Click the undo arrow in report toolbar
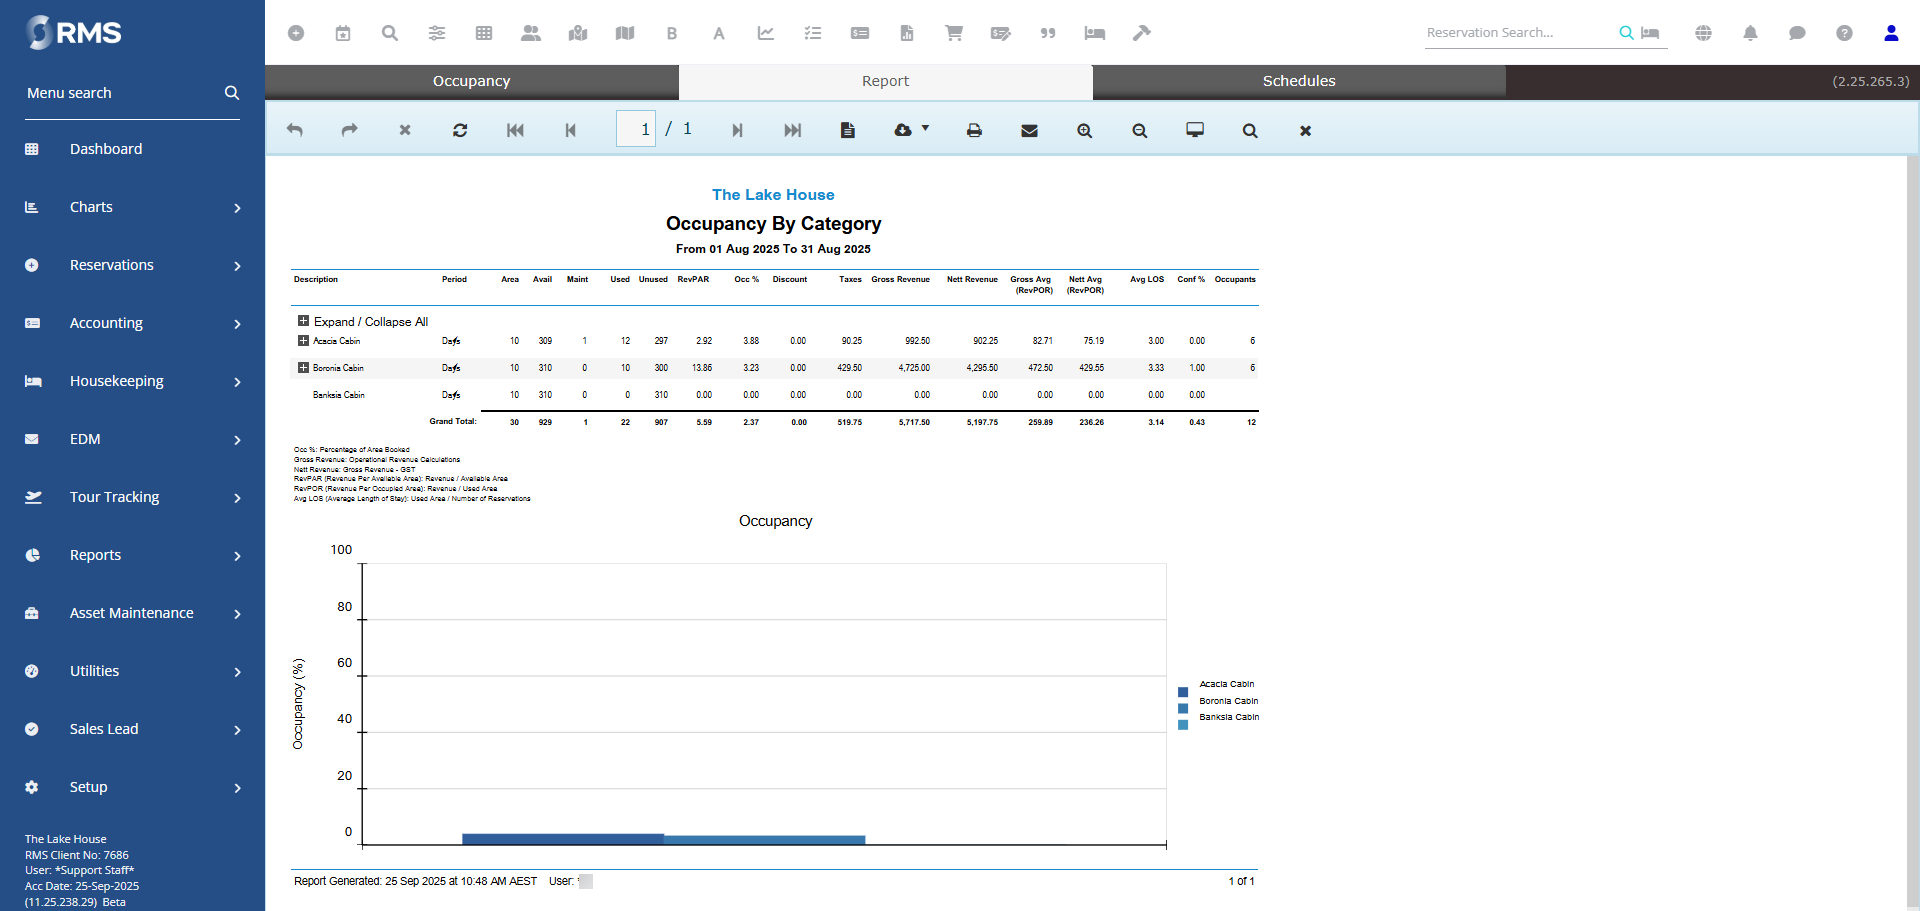1920x911 pixels. (x=295, y=130)
